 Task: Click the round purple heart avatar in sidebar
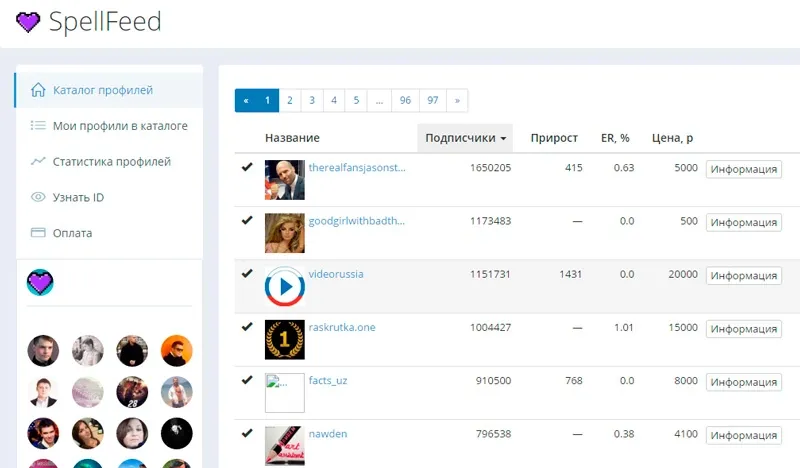40,282
